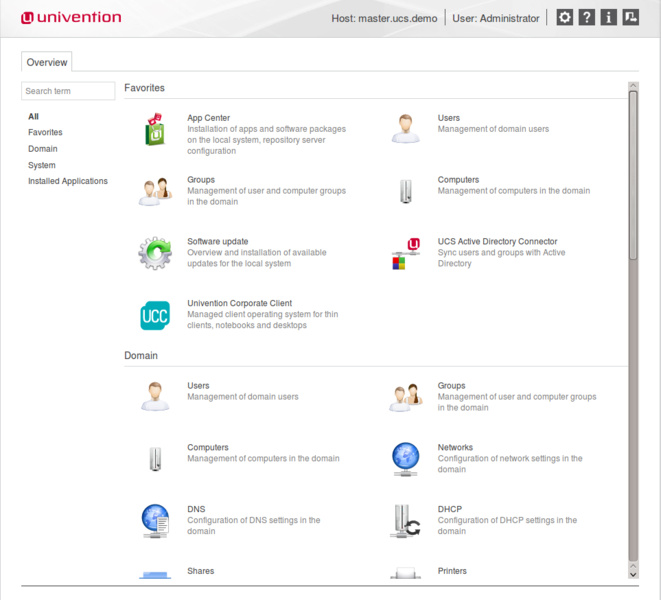Select the Favorites category filter
Image resolution: width=661 pixels, height=600 pixels.
tap(45, 132)
